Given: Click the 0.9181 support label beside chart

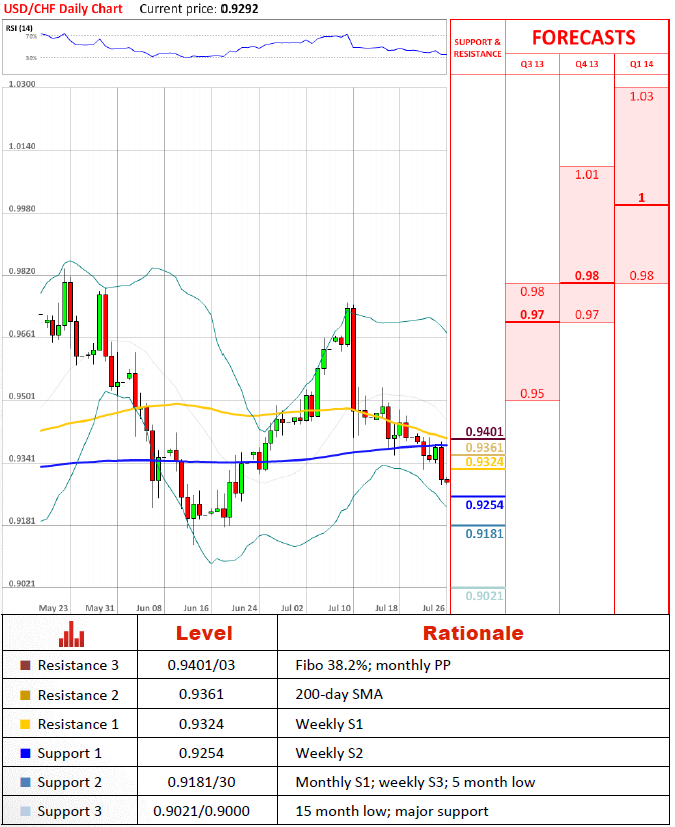Looking at the screenshot, I should 484,534.
